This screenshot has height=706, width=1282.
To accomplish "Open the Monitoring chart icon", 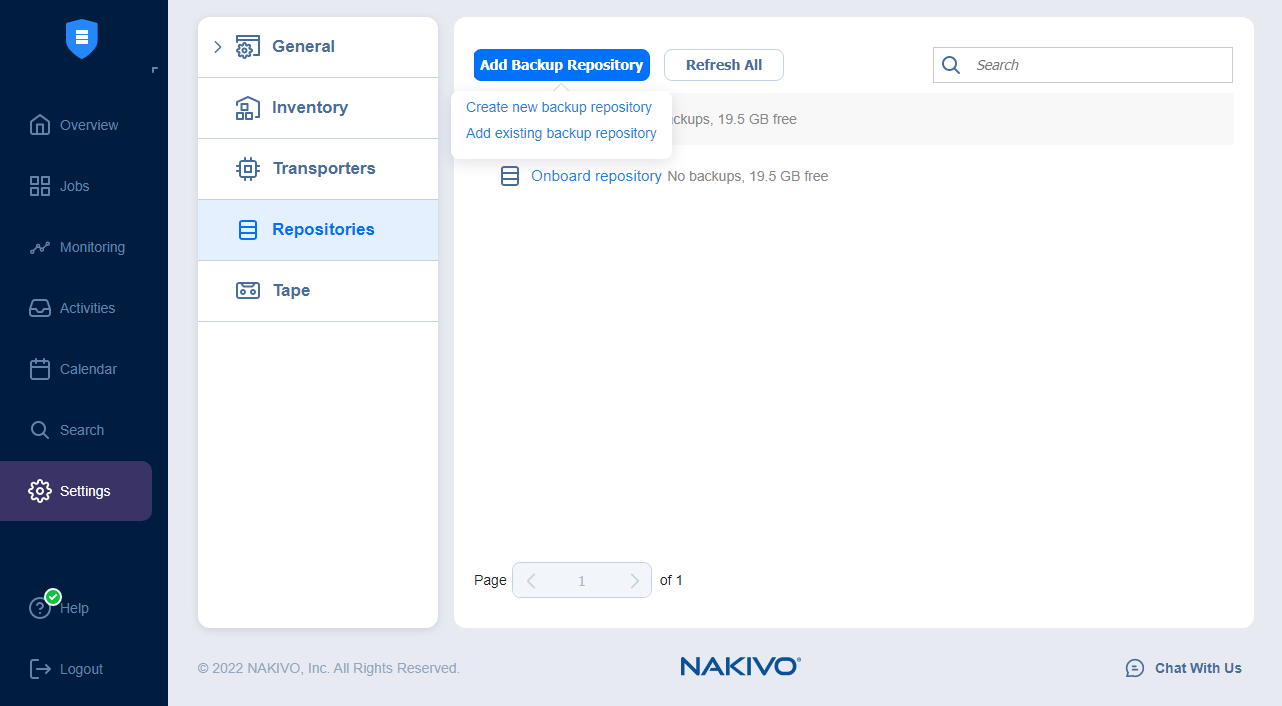I will tap(40, 246).
